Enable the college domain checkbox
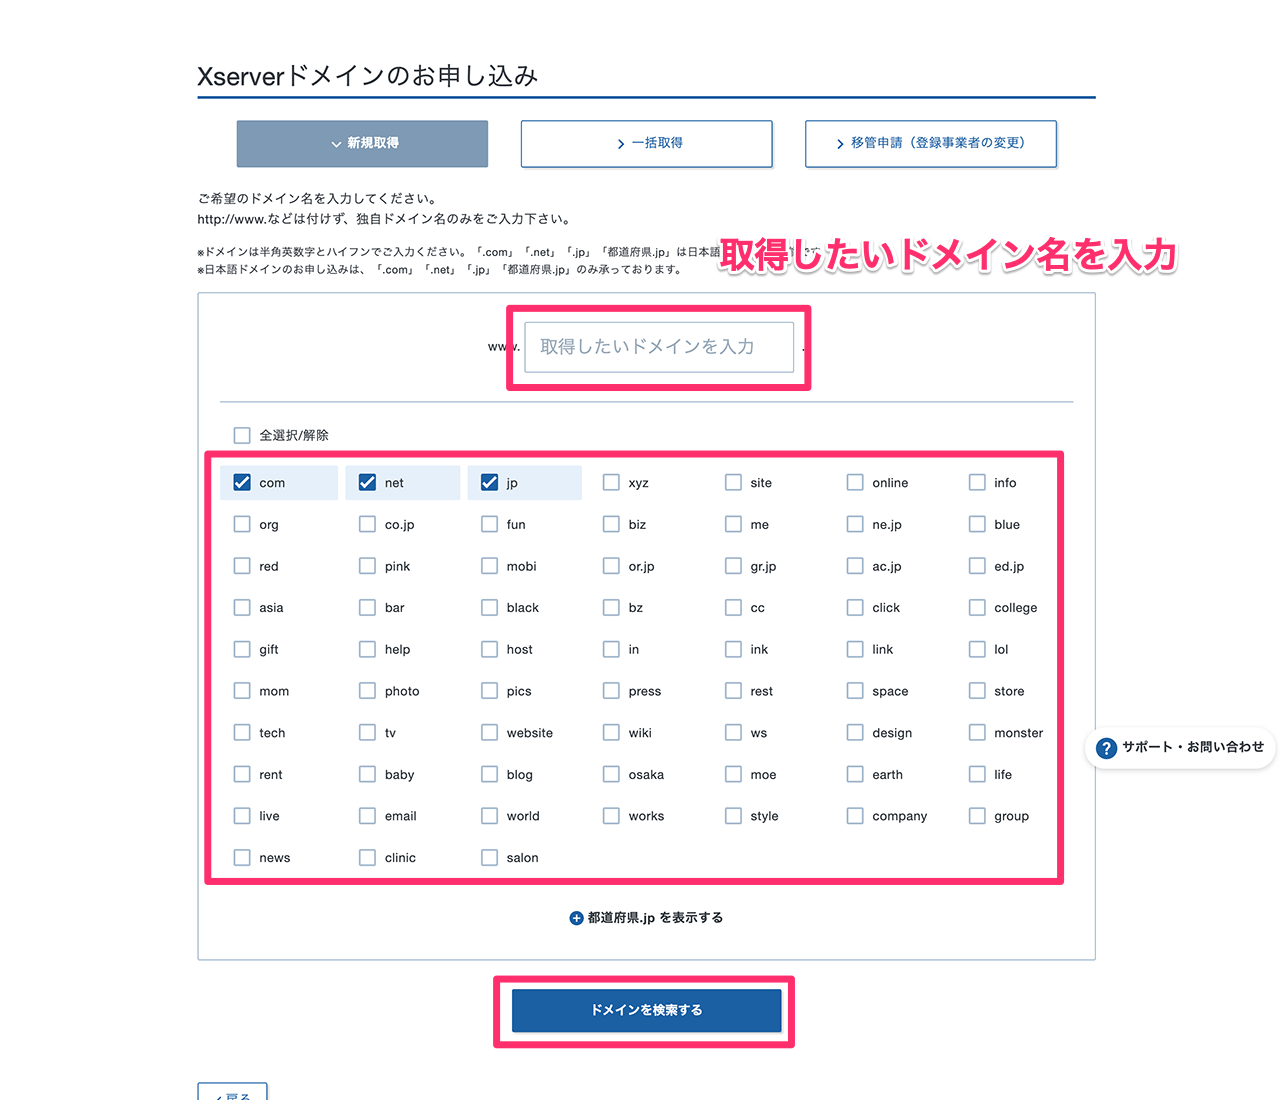This screenshot has height=1100, width=1280. pyautogui.click(x=977, y=607)
